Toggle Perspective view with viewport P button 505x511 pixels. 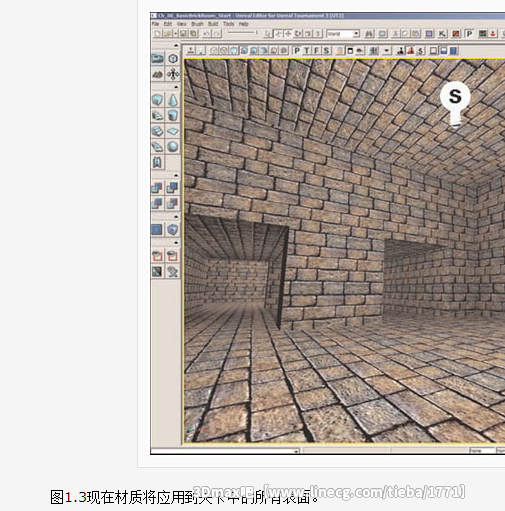point(297,51)
